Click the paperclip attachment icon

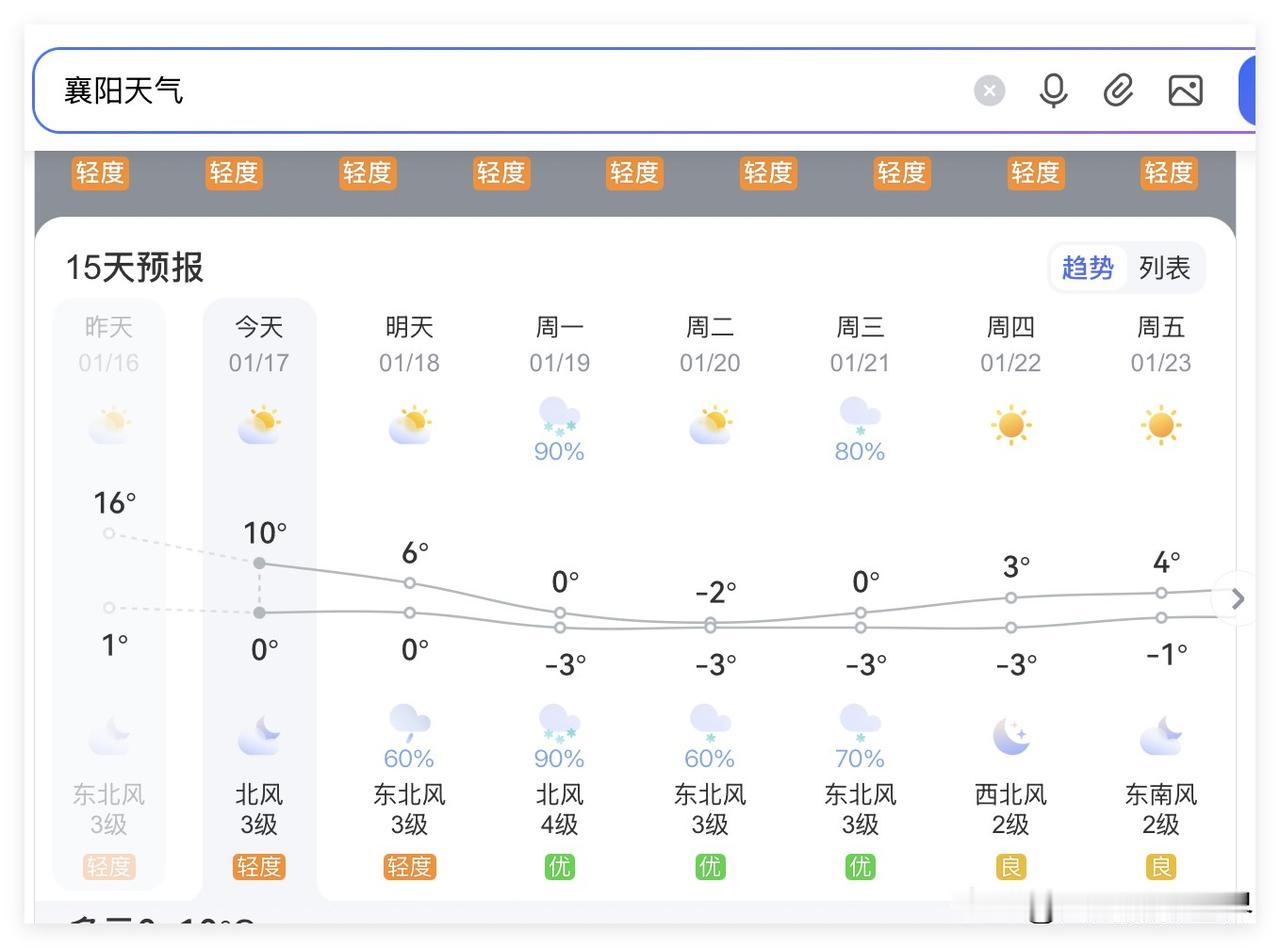click(1118, 91)
